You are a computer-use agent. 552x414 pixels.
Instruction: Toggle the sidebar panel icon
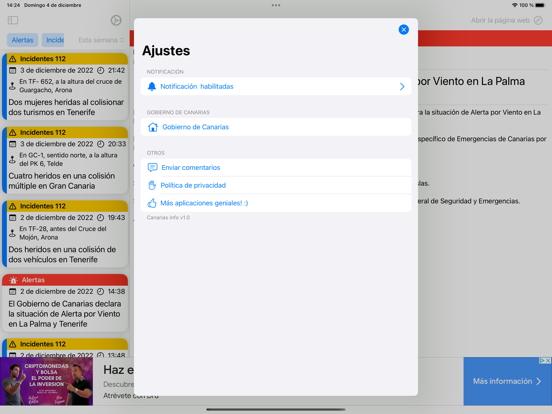click(x=13, y=20)
